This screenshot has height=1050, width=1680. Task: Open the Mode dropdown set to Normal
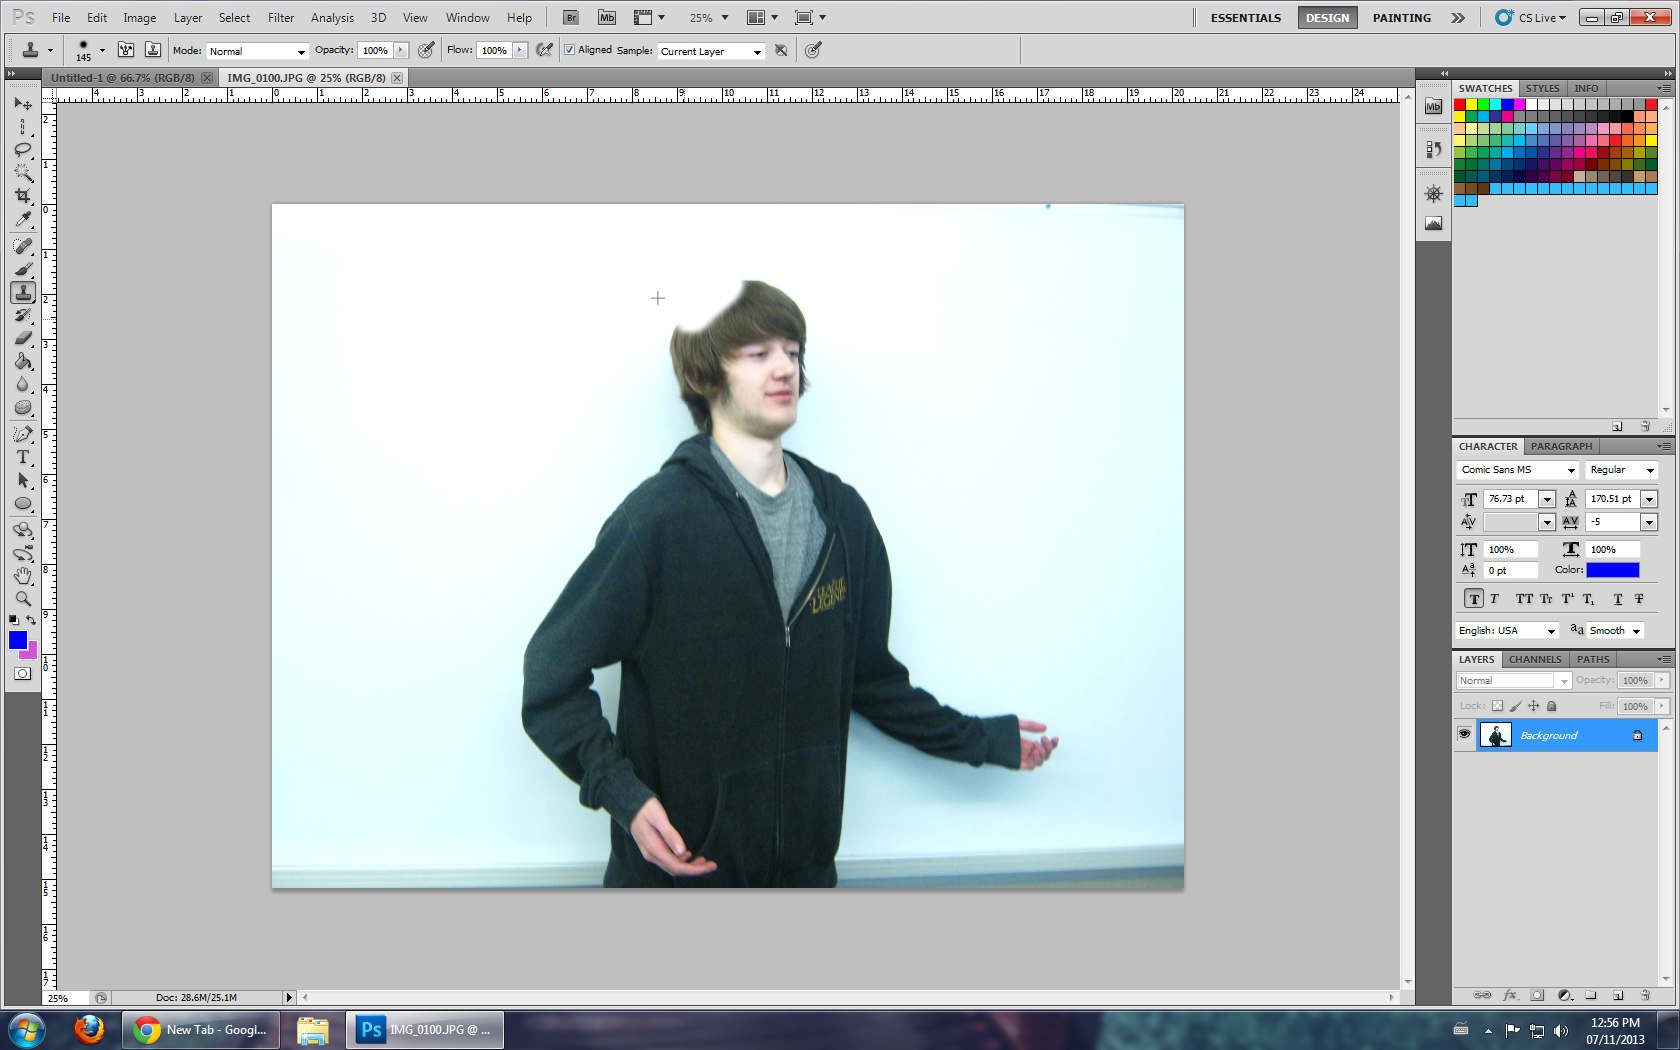257,51
